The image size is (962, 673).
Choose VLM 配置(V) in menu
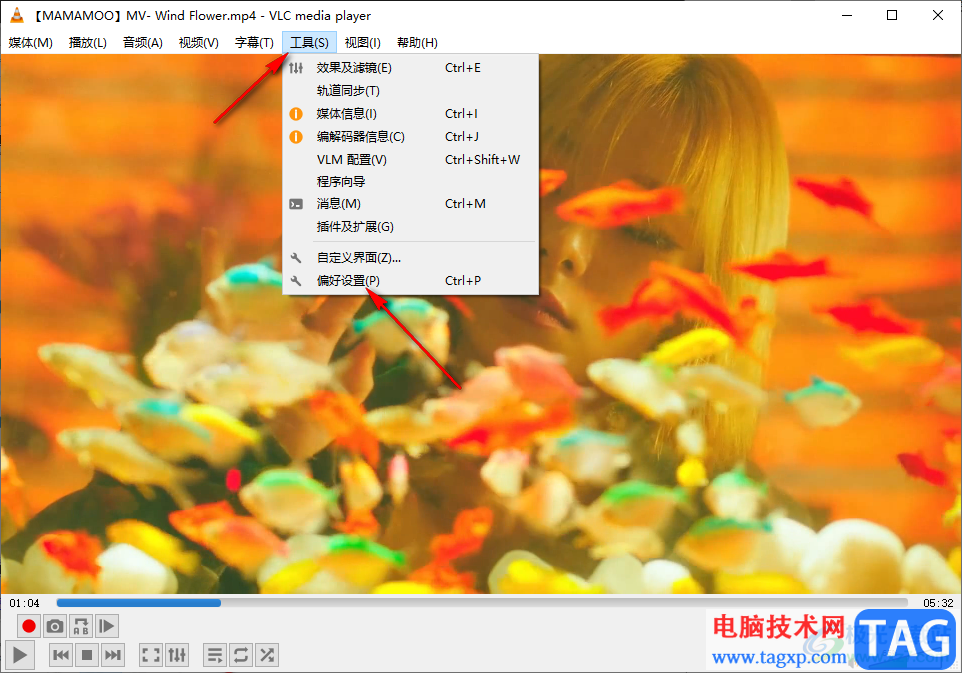[x=410, y=160]
